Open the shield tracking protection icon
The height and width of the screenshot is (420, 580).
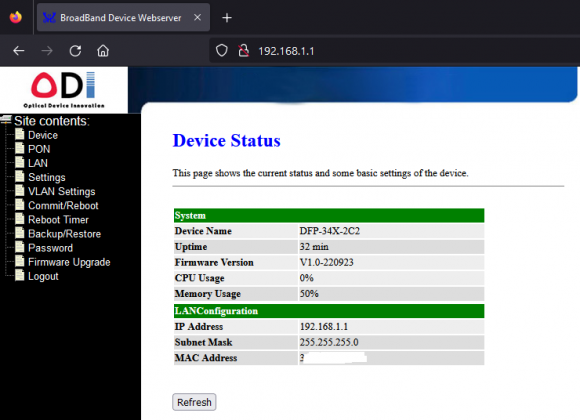pyautogui.click(x=222, y=51)
